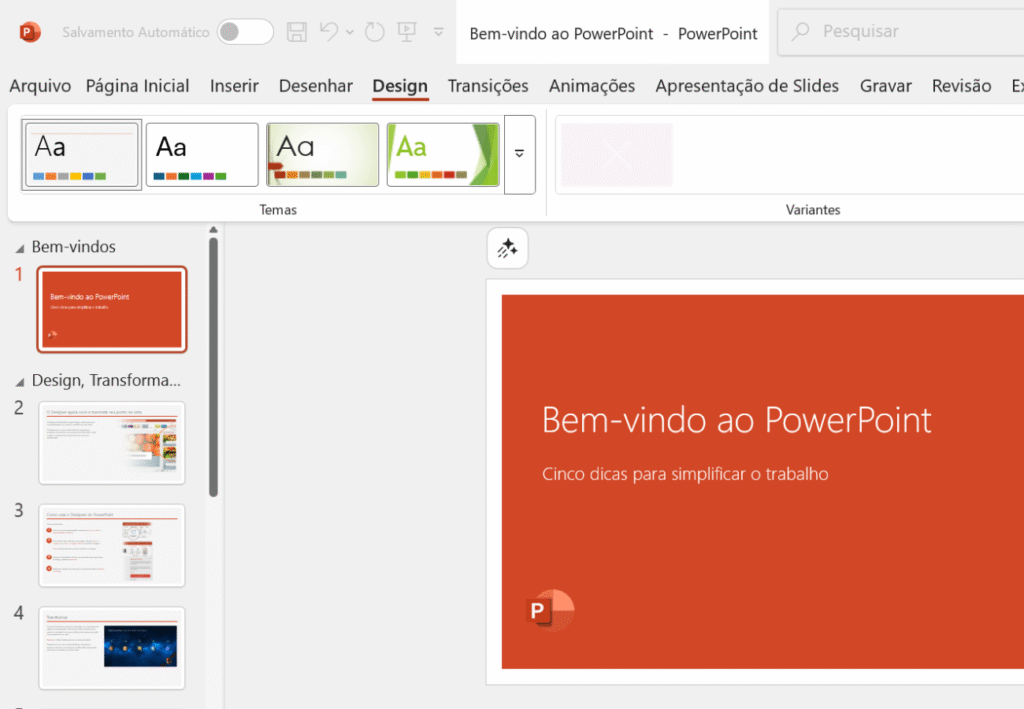The height and width of the screenshot is (709, 1024).
Task: Expand the Temas gallery more arrow
Action: click(519, 155)
